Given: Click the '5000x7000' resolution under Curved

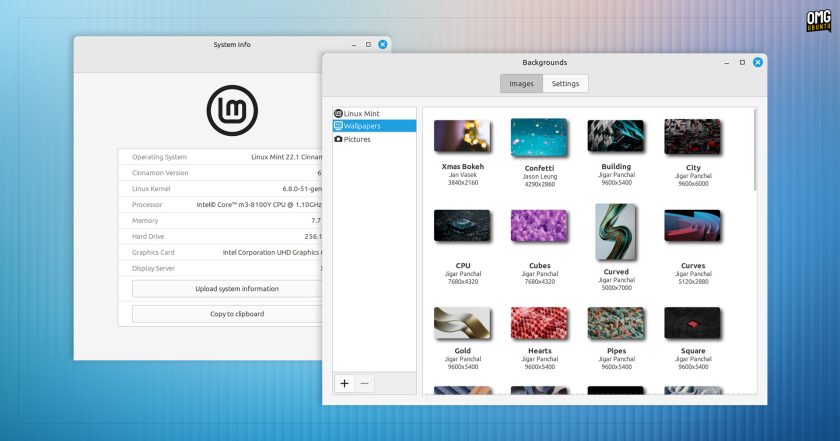Looking at the screenshot, I should (616, 288).
